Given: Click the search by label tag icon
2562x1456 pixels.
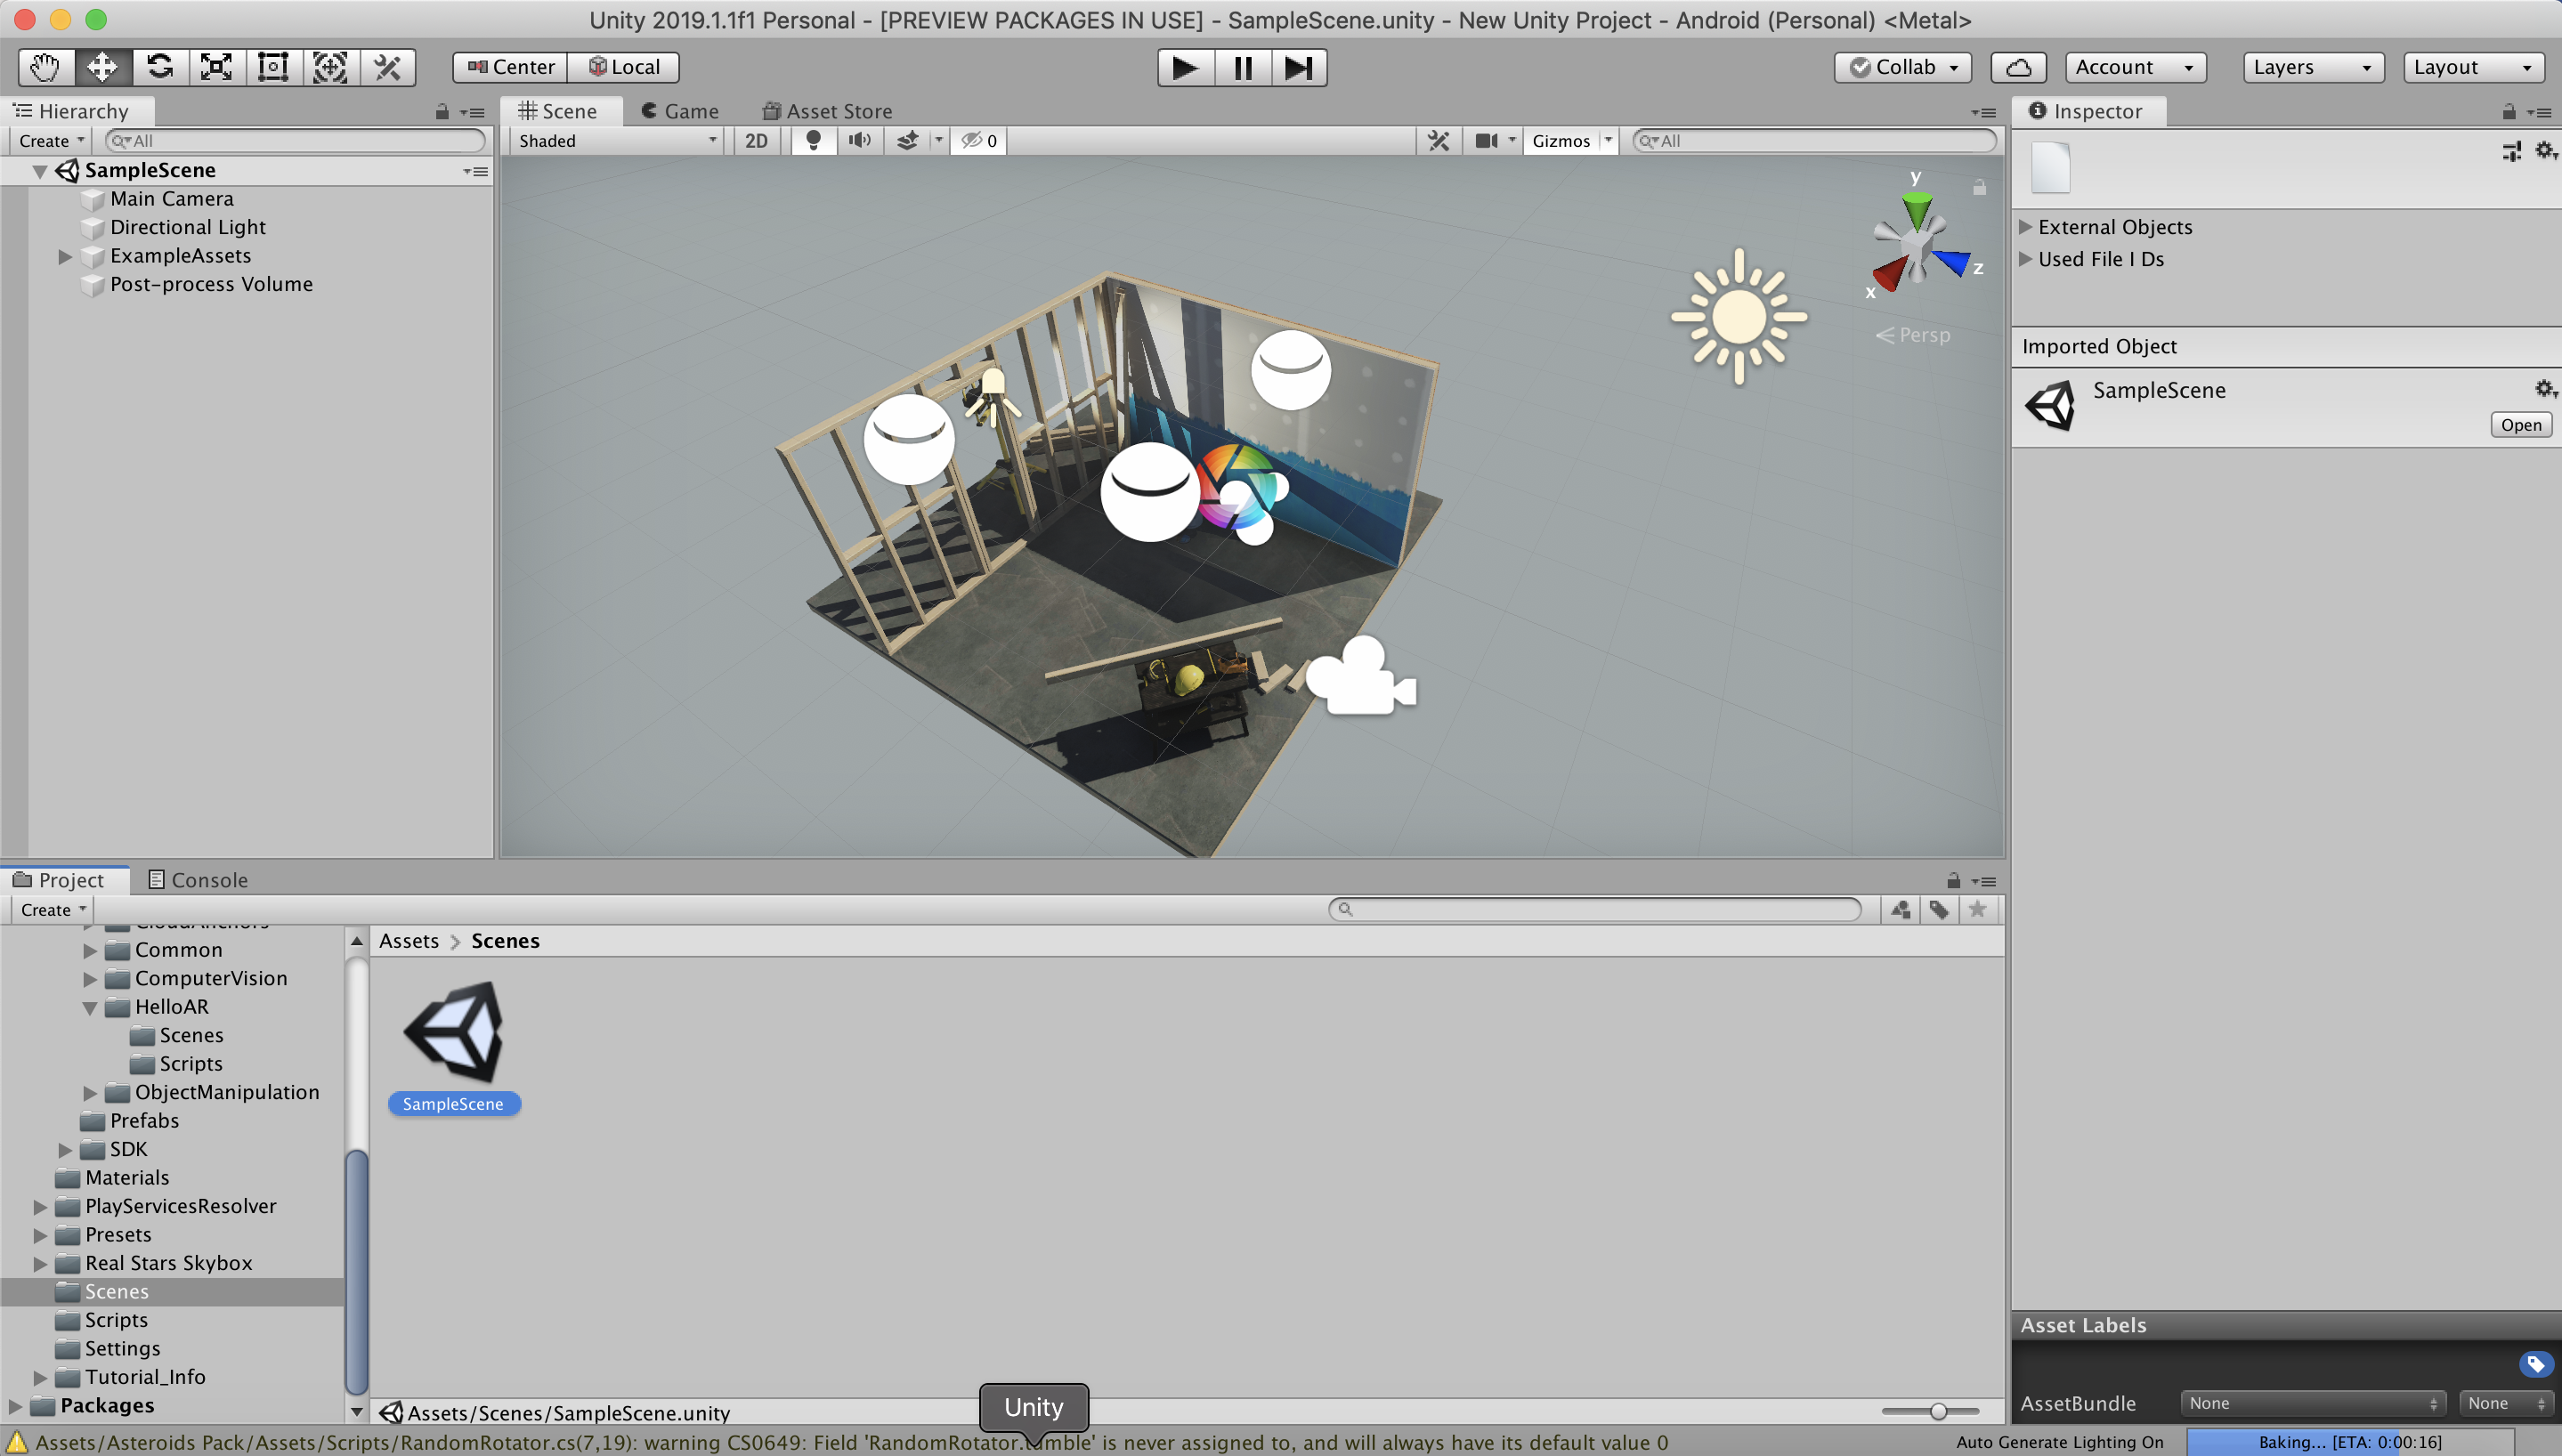Looking at the screenshot, I should point(1939,909).
